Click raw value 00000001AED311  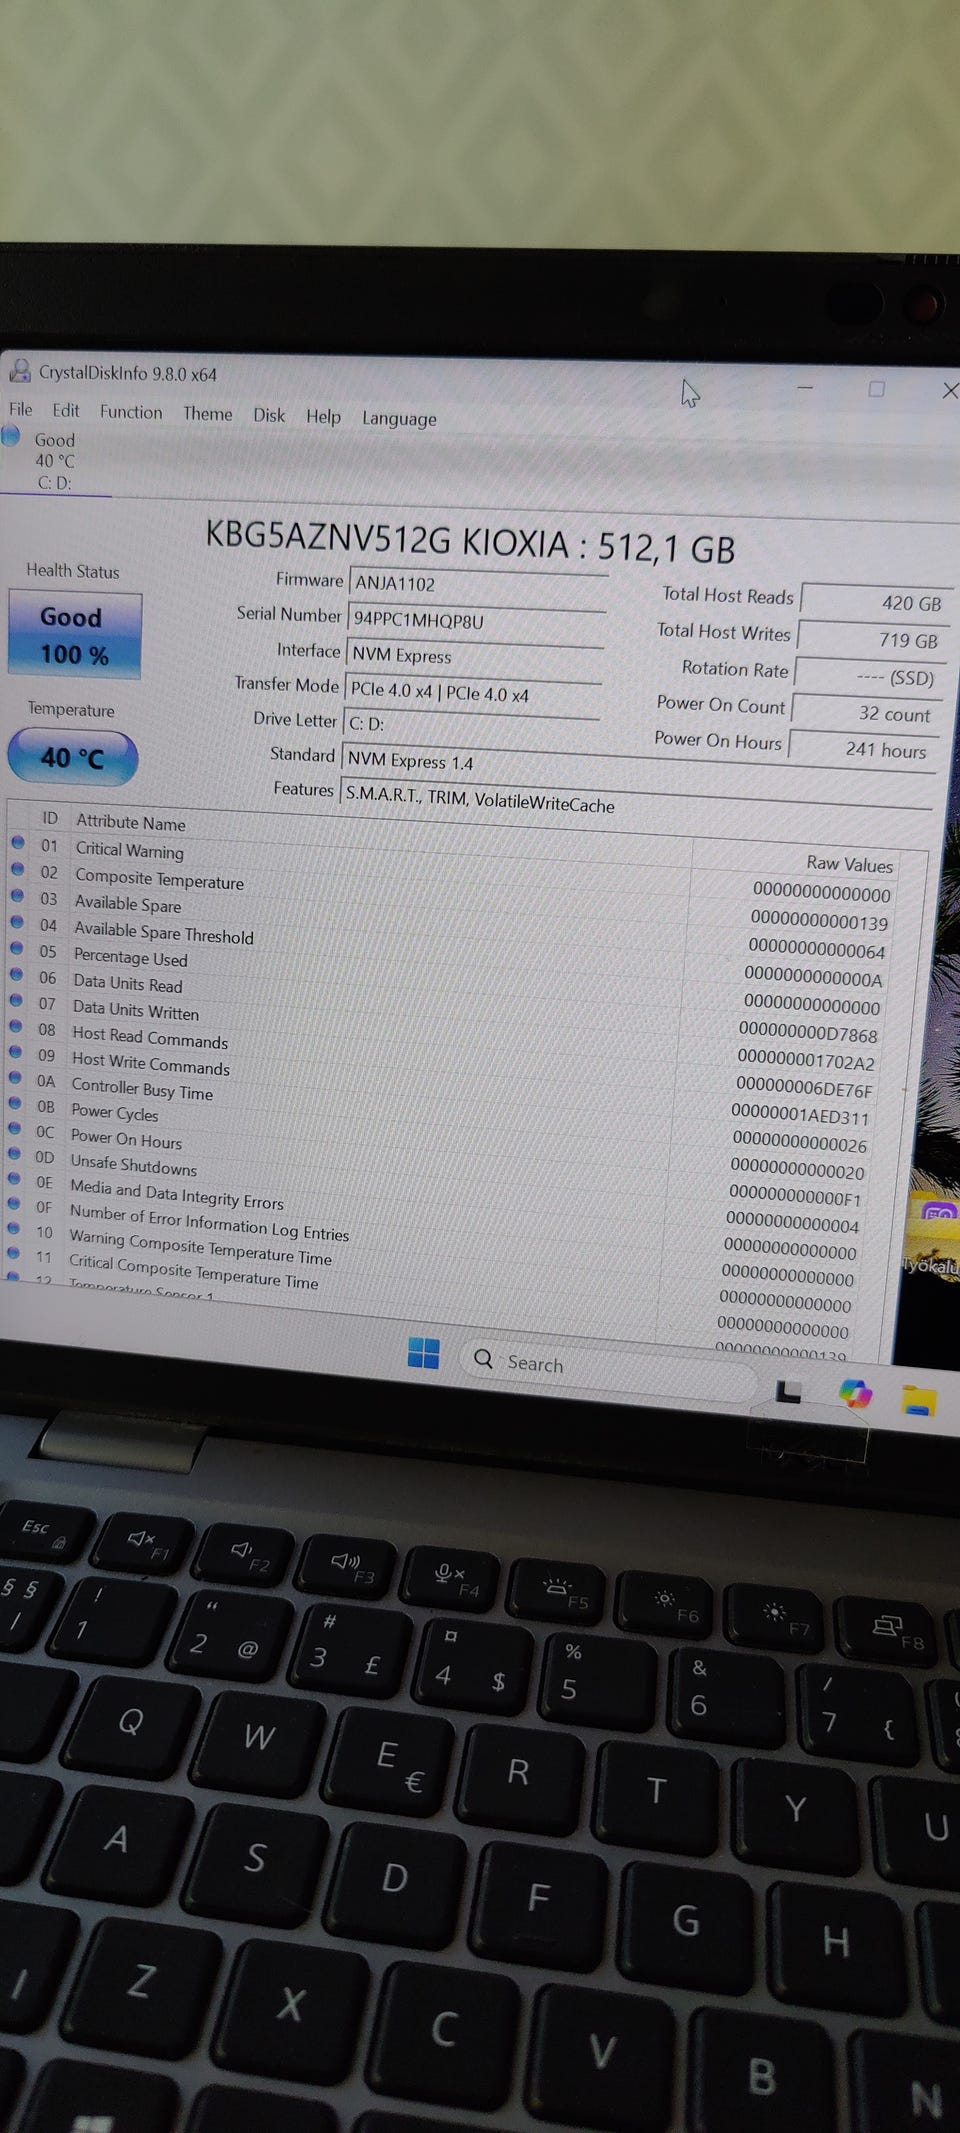point(800,1115)
